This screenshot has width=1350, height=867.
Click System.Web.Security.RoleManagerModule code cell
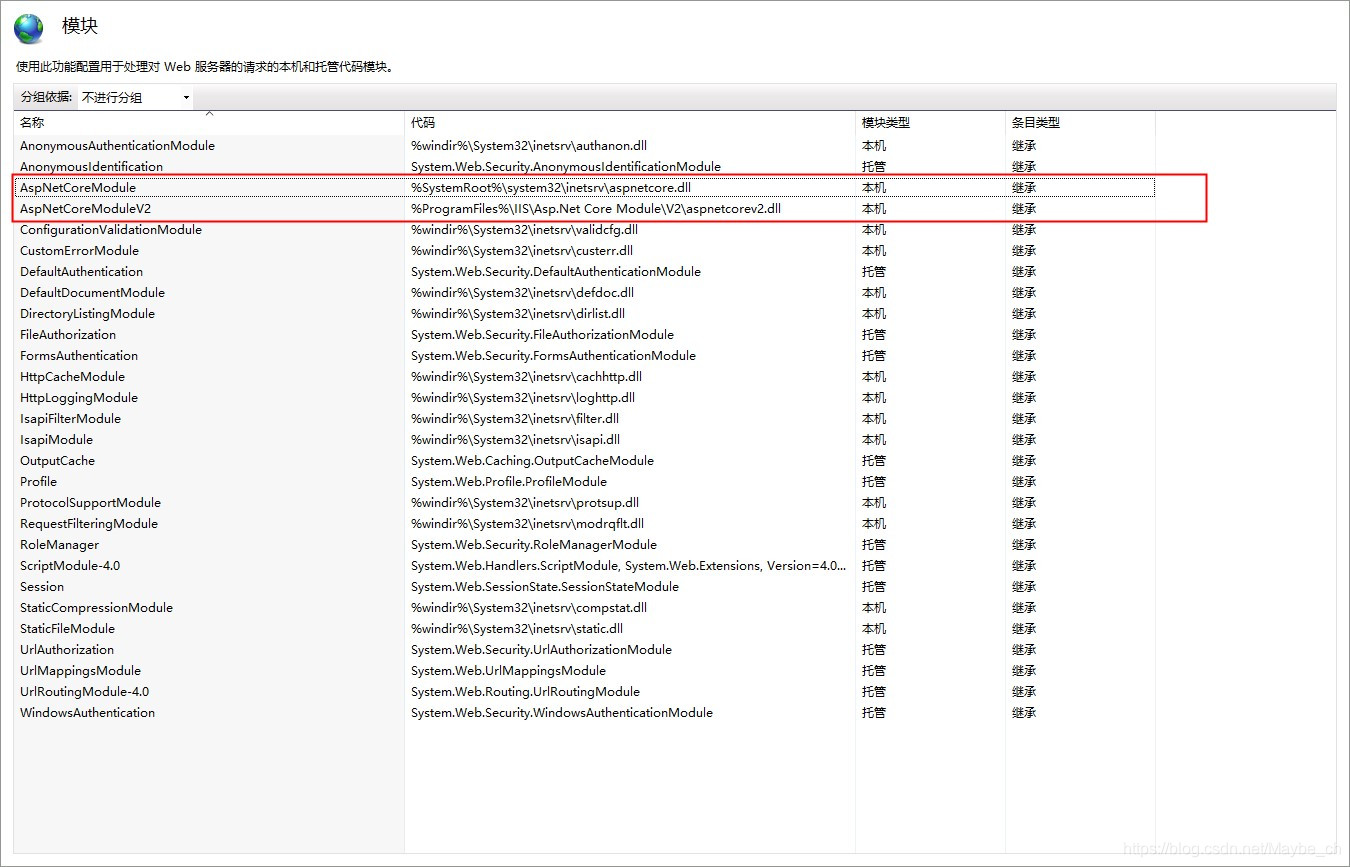click(x=534, y=544)
